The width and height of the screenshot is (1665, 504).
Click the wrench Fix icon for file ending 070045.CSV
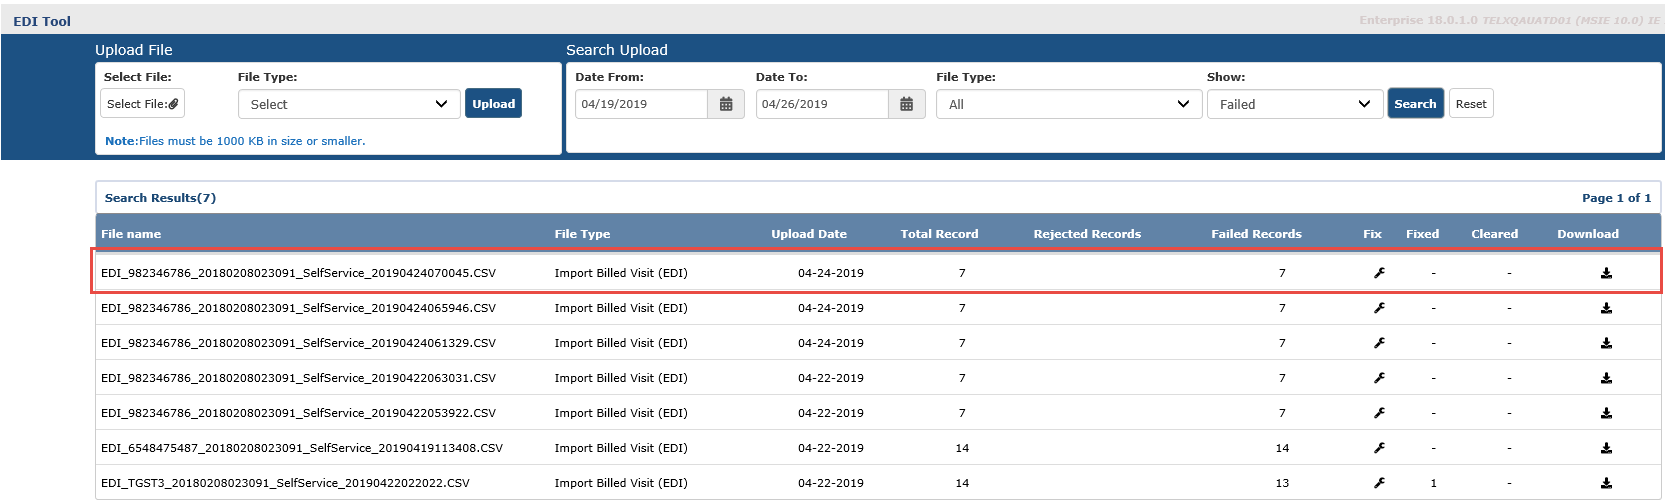tap(1379, 273)
